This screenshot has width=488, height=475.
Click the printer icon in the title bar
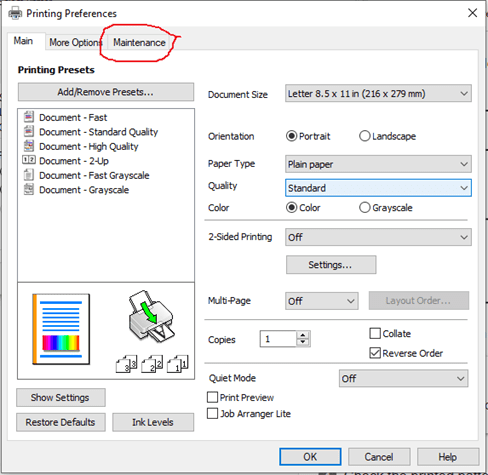[15, 13]
